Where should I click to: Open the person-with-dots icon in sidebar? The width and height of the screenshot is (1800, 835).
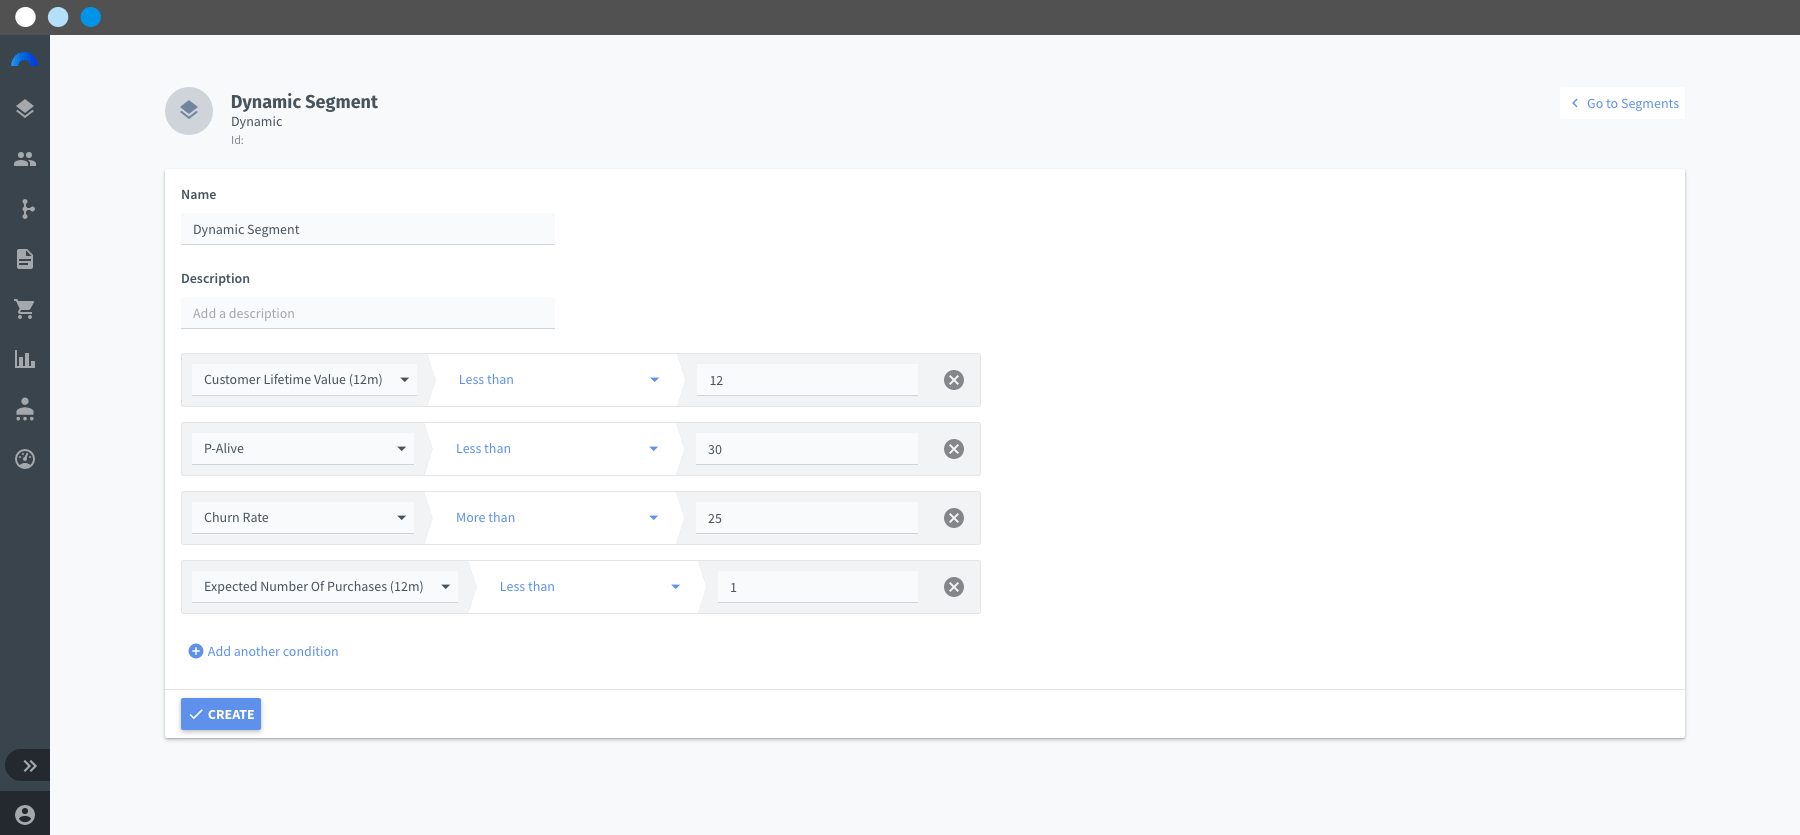pos(25,409)
